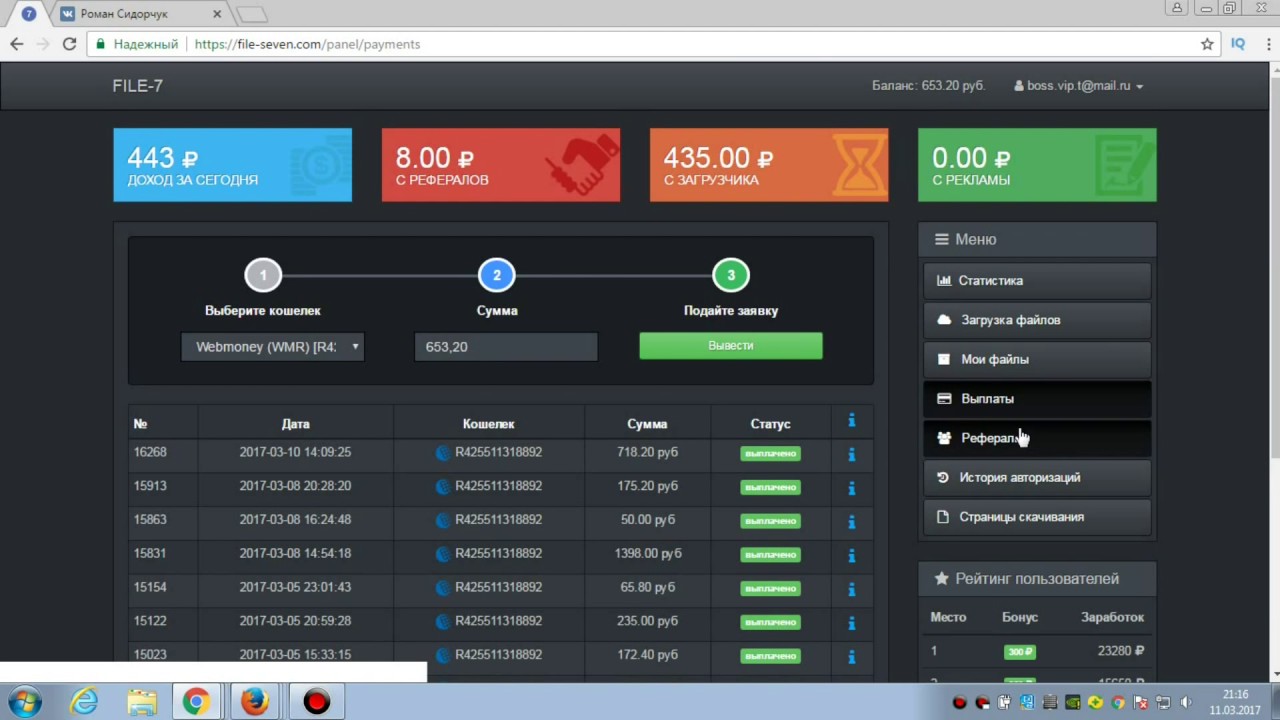
Task: Click the Дата column header
Action: pyautogui.click(x=295, y=424)
